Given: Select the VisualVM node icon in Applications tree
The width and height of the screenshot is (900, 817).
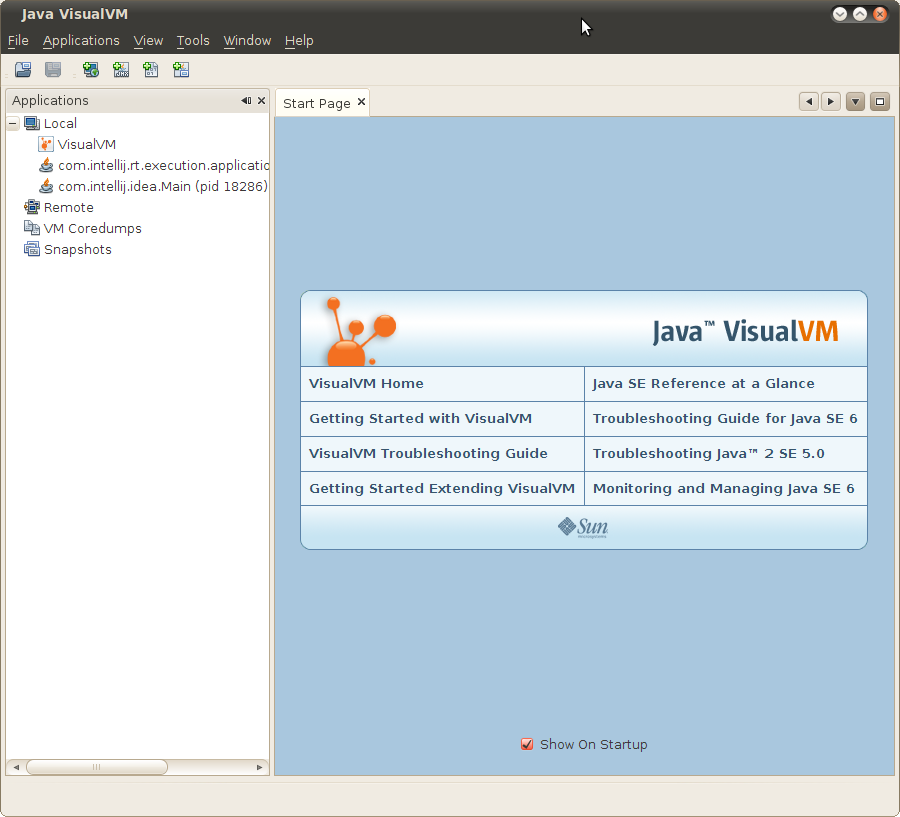Looking at the screenshot, I should click(x=45, y=143).
